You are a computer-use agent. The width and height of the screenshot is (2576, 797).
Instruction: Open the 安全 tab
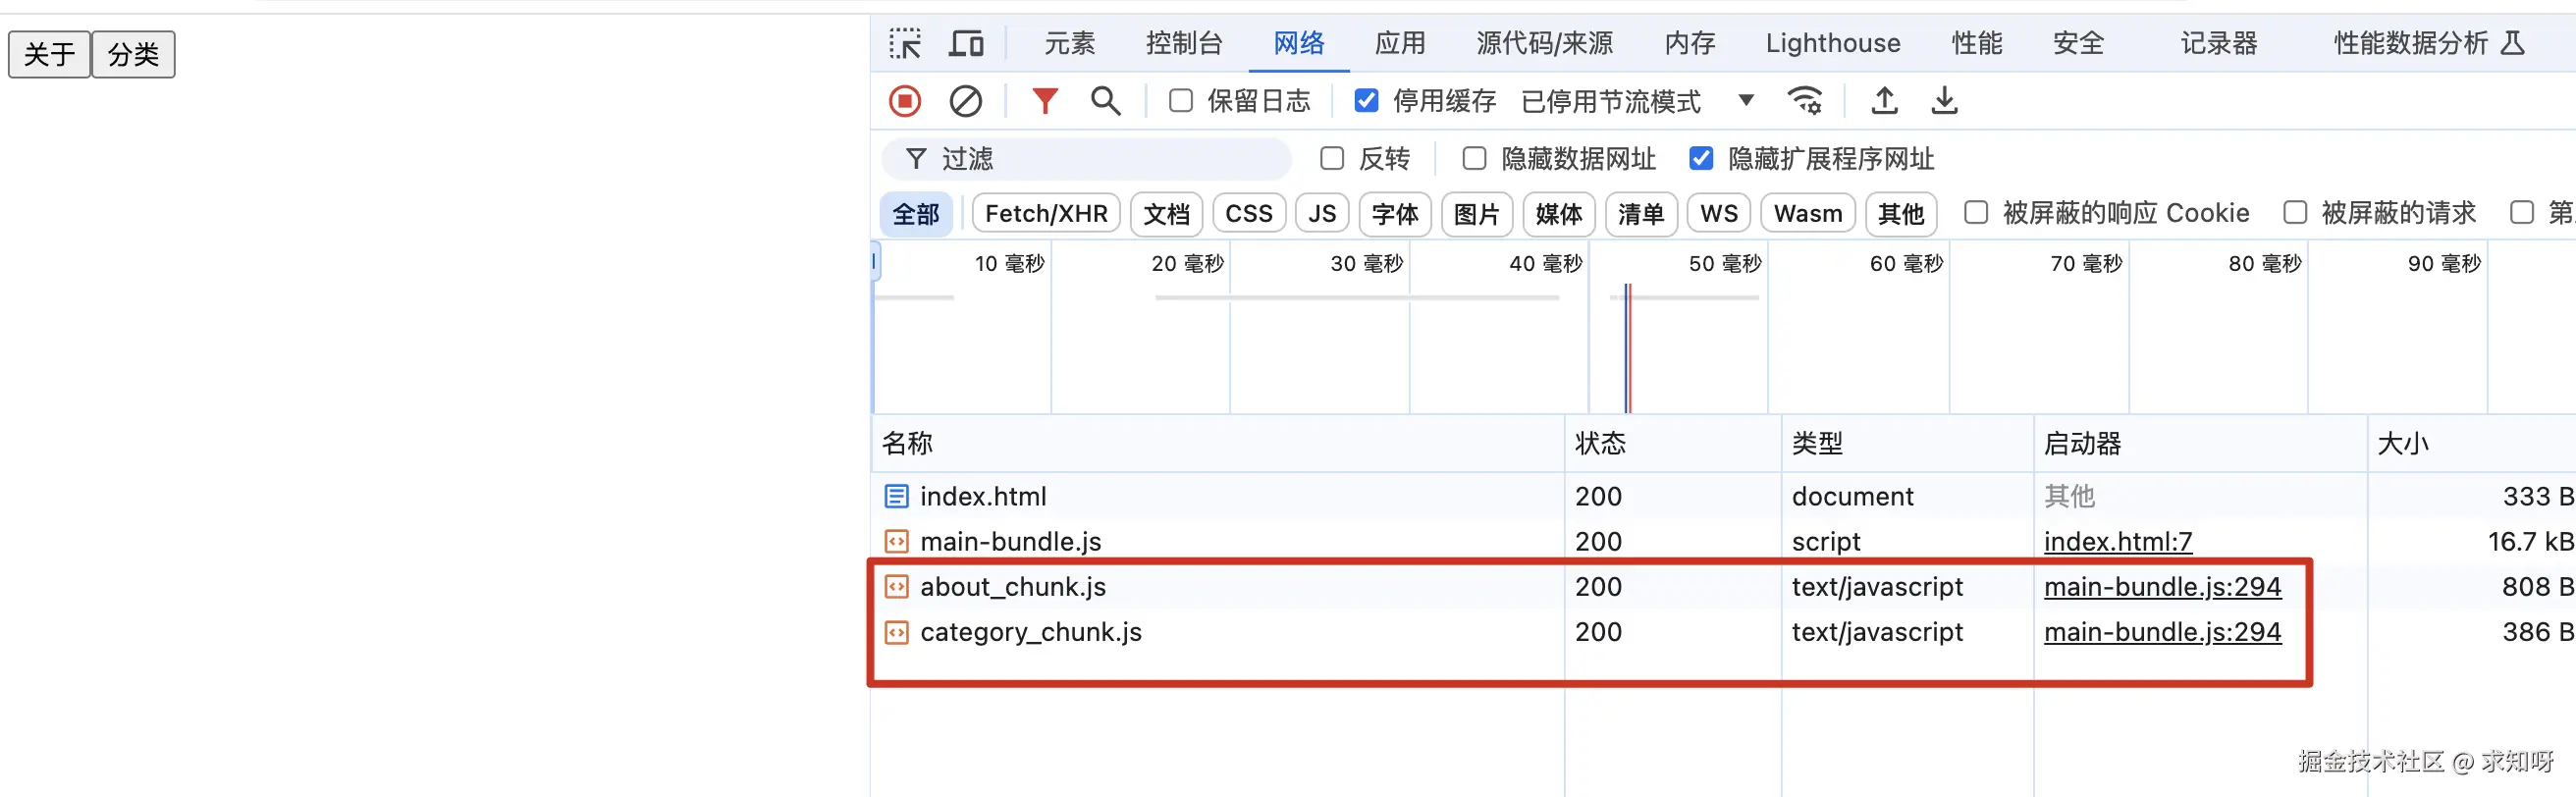point(2078,43)
